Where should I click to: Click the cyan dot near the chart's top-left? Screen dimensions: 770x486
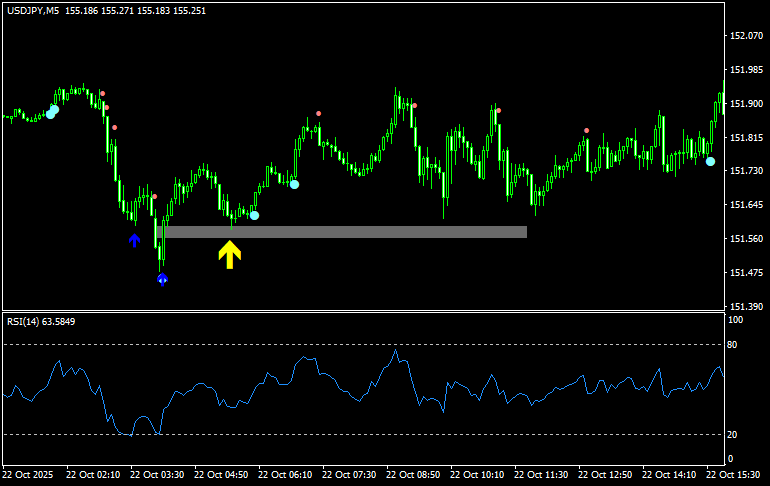point(52,112)
